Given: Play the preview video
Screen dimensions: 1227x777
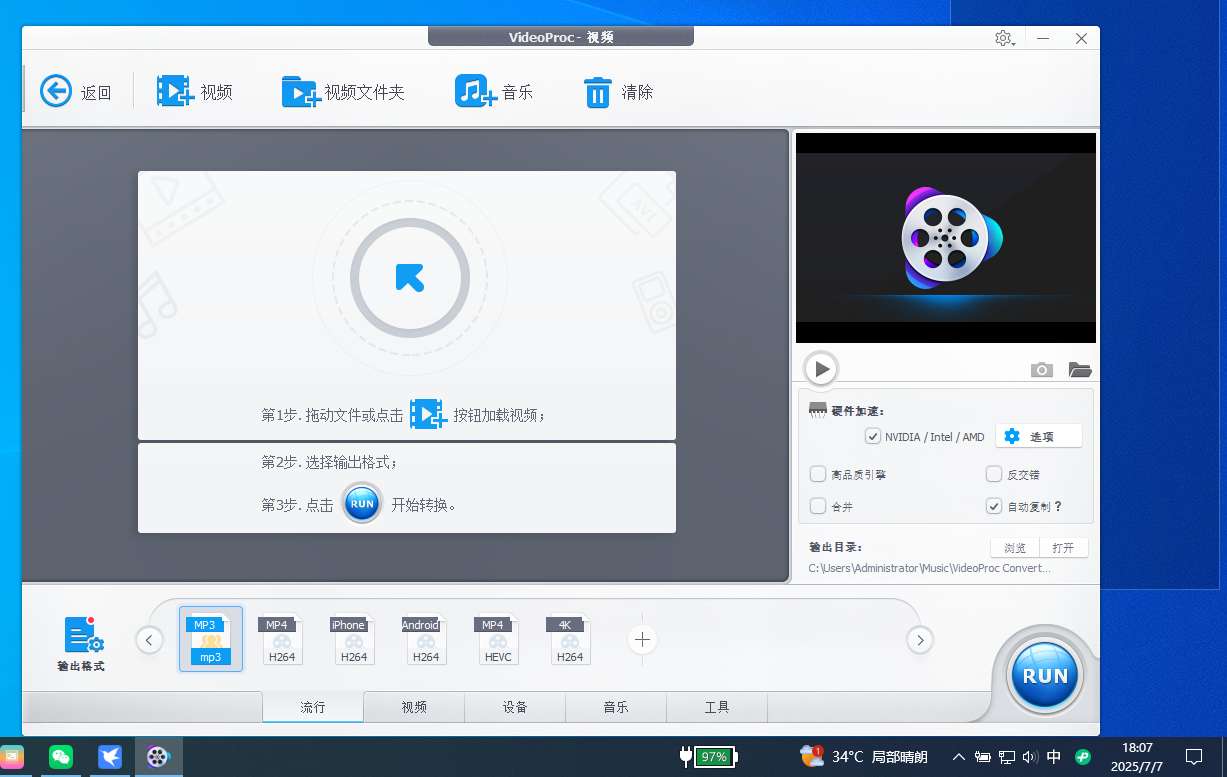Looking at the screenshot, I should click(821, 369).
